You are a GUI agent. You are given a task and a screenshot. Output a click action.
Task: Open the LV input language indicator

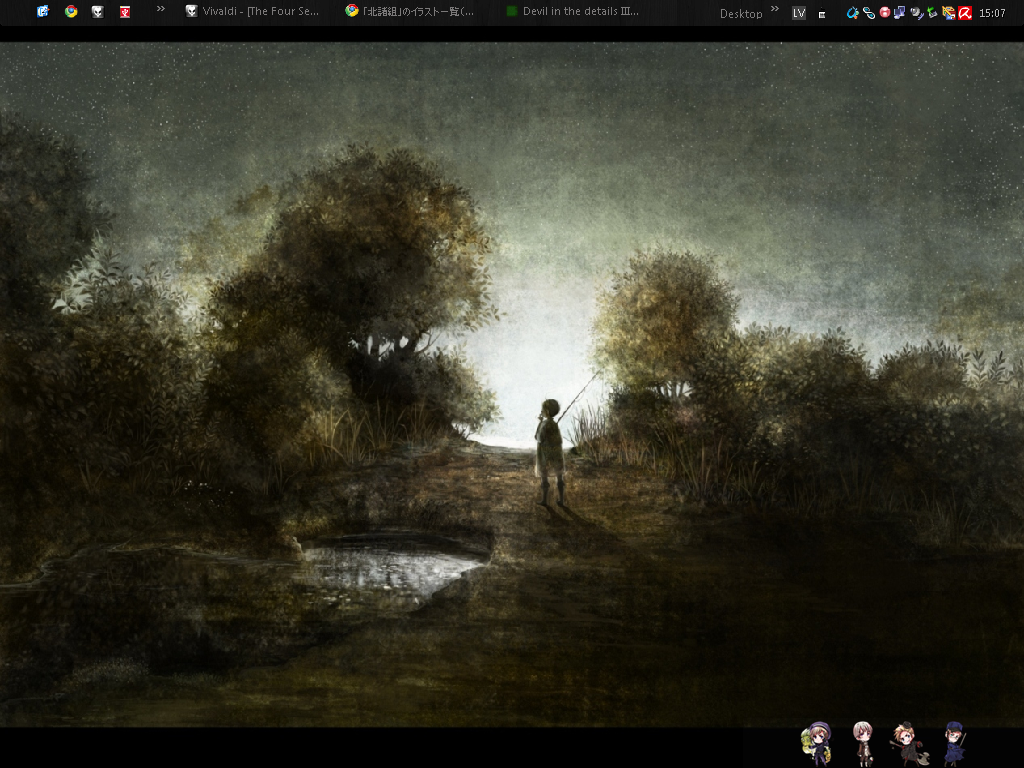(x=799, y=13)
